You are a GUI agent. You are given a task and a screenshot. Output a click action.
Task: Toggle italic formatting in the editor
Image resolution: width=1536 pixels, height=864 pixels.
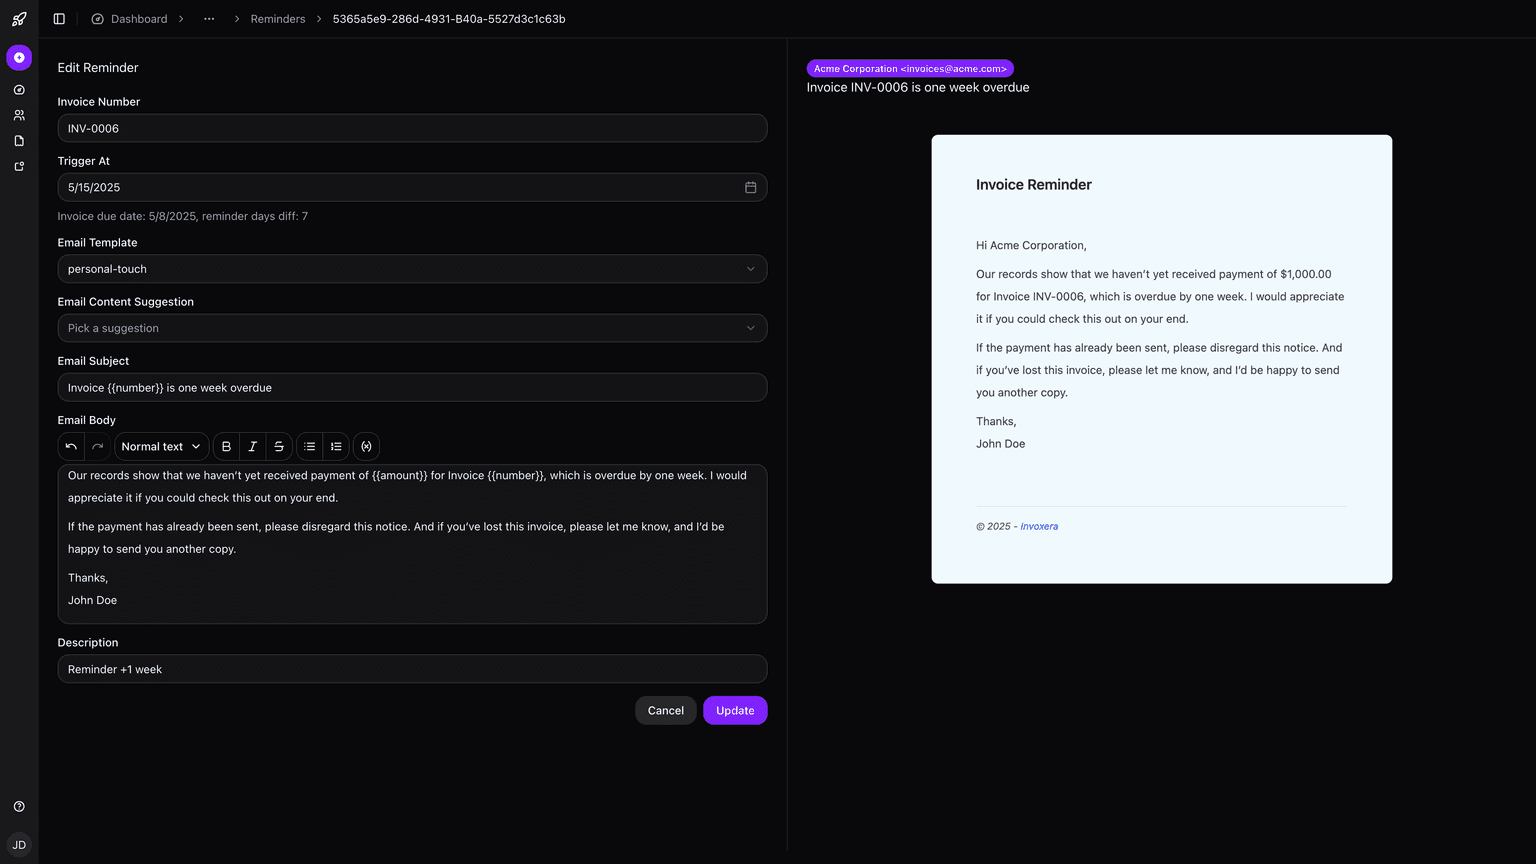coord(252,446)
